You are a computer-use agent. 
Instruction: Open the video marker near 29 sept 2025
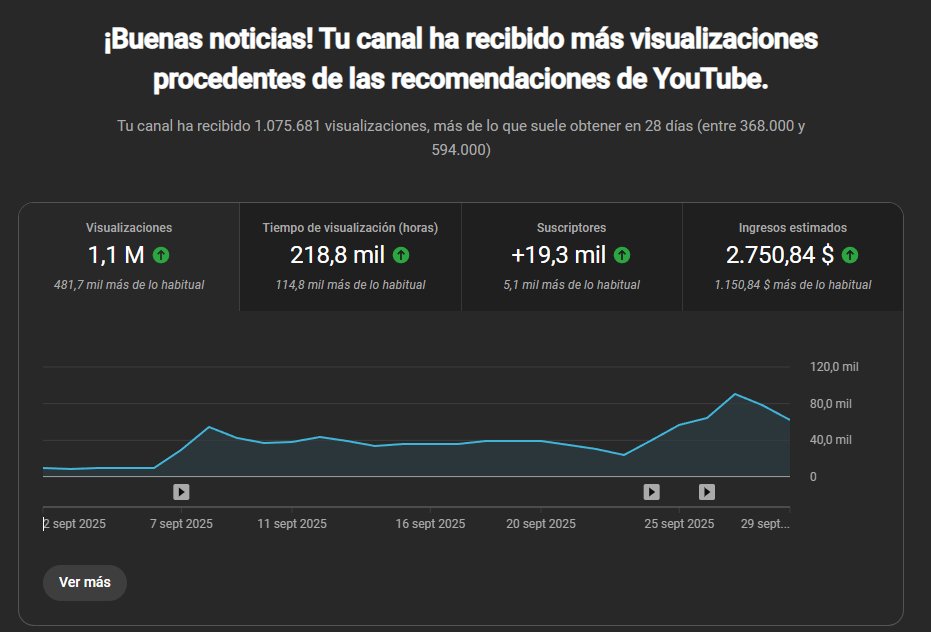707,491
